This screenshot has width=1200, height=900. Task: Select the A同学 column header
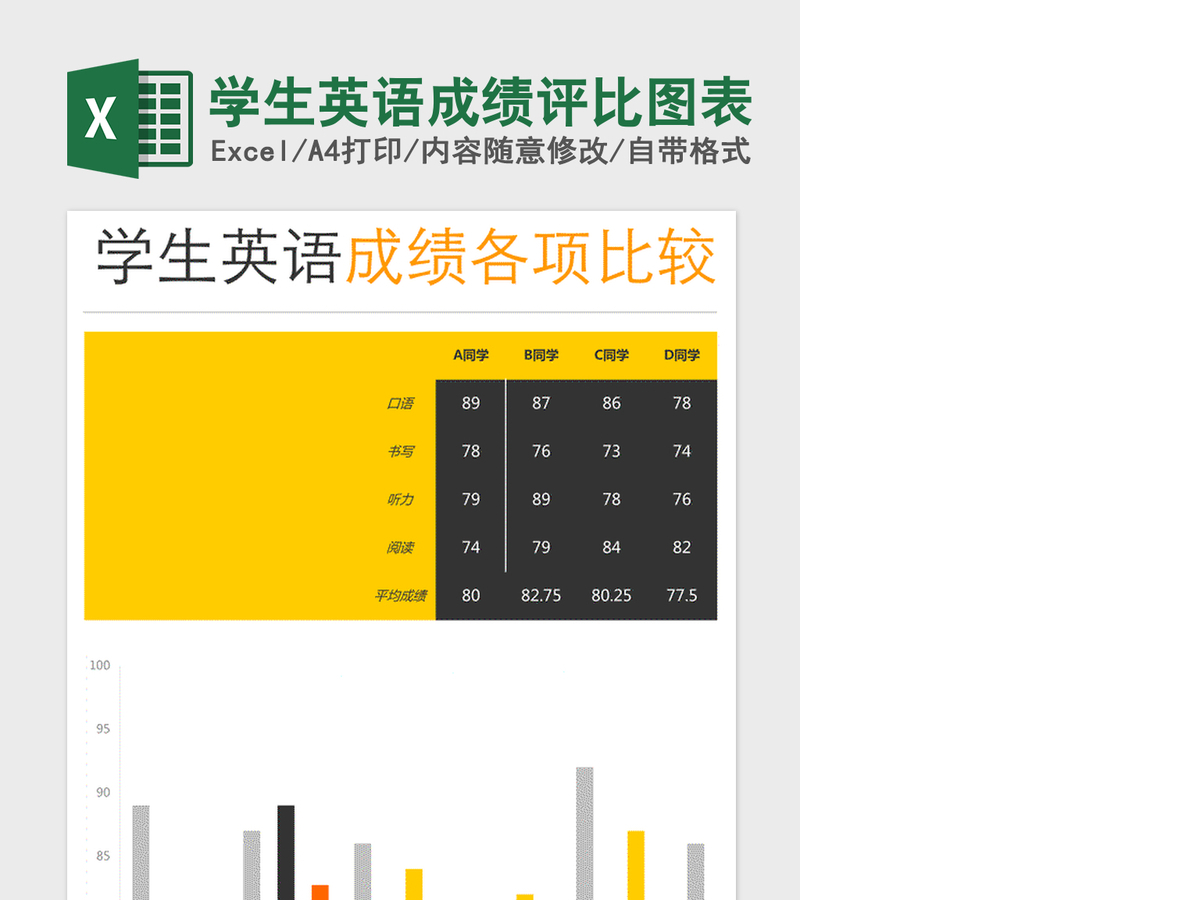coord(471,355)
